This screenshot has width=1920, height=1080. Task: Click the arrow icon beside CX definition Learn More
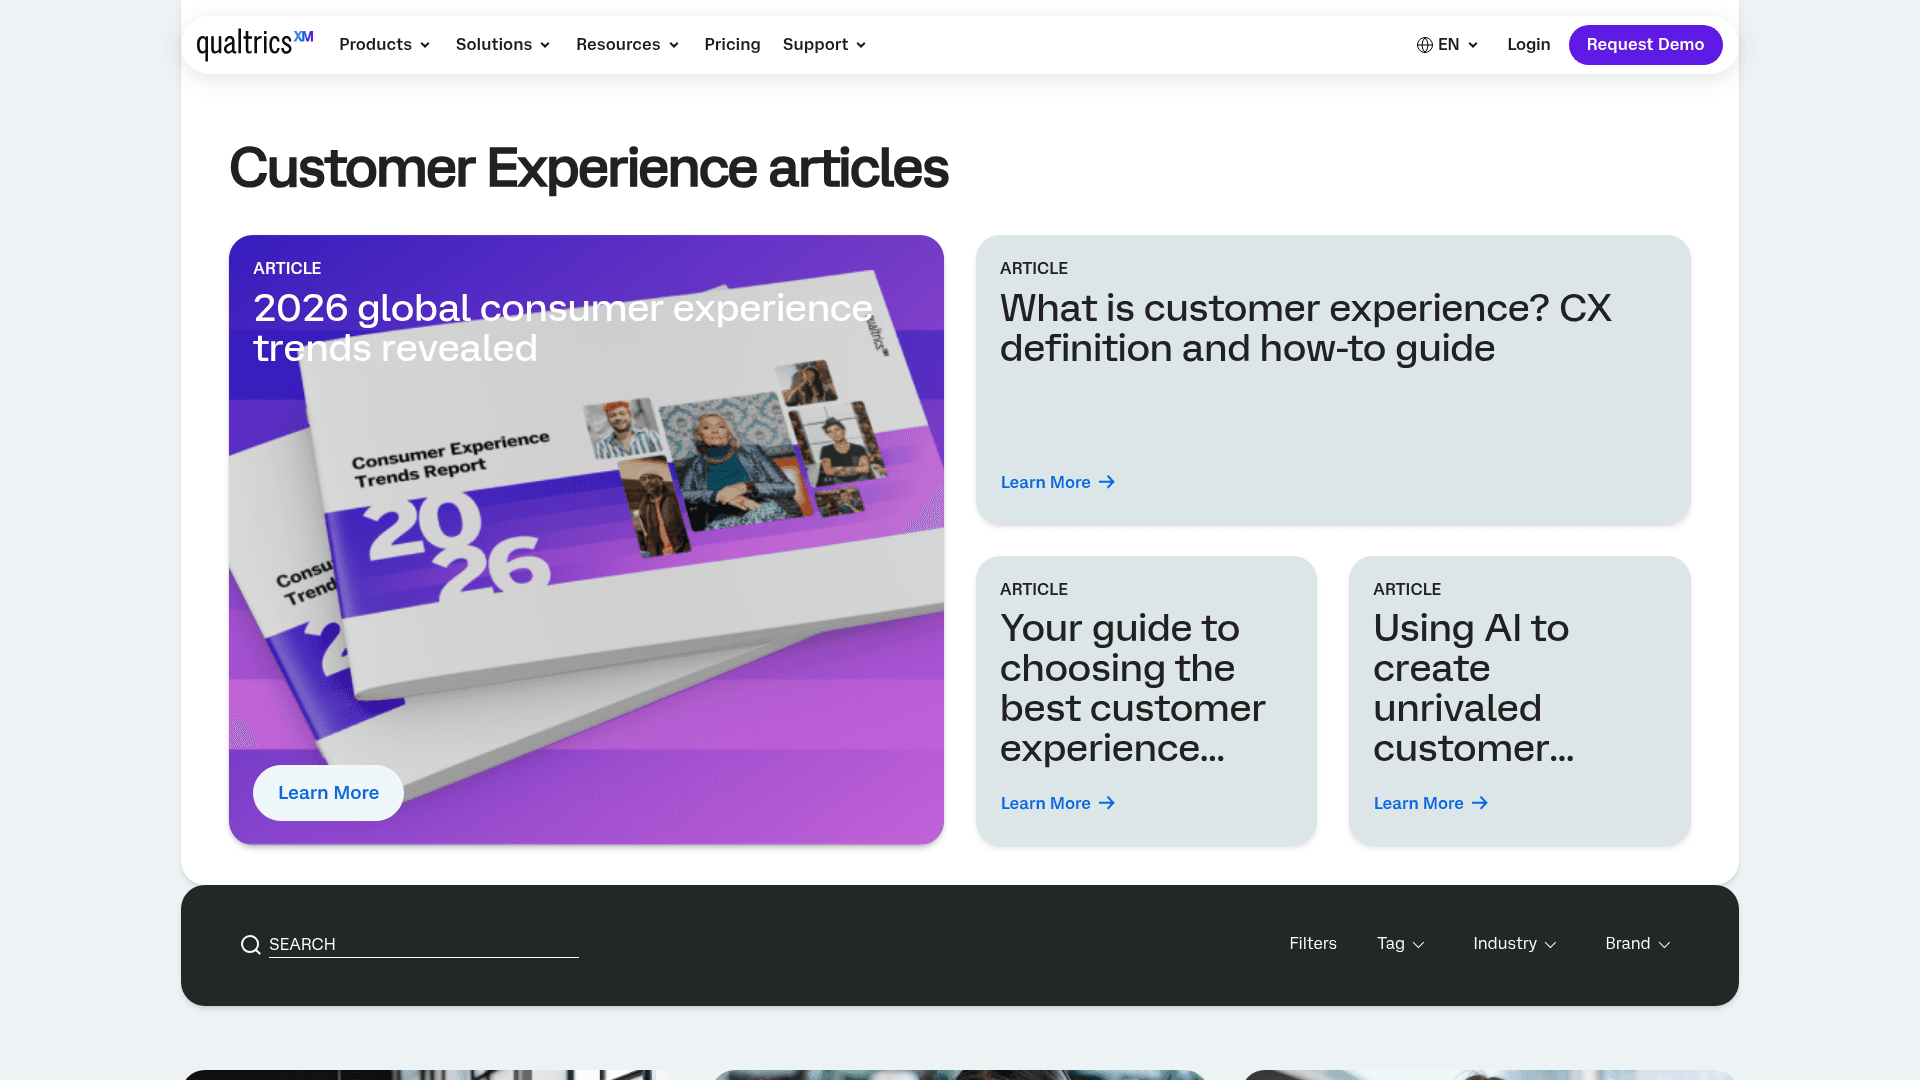tap(1107, 482)
